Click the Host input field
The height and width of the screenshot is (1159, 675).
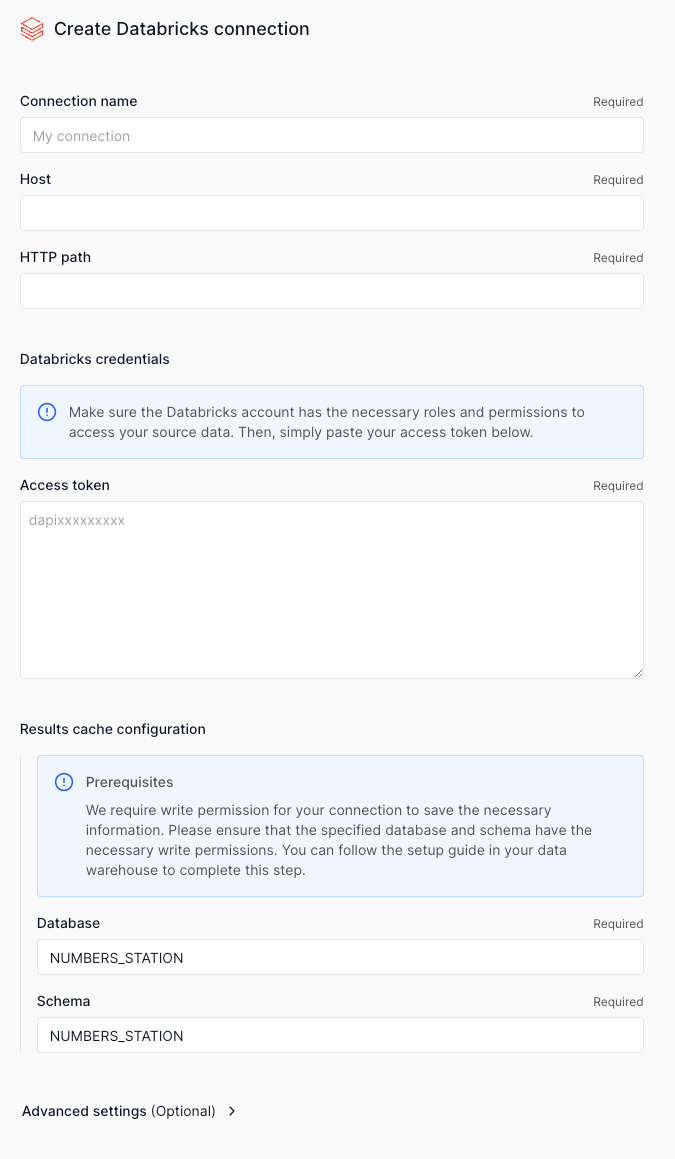(x=331, y=213)
